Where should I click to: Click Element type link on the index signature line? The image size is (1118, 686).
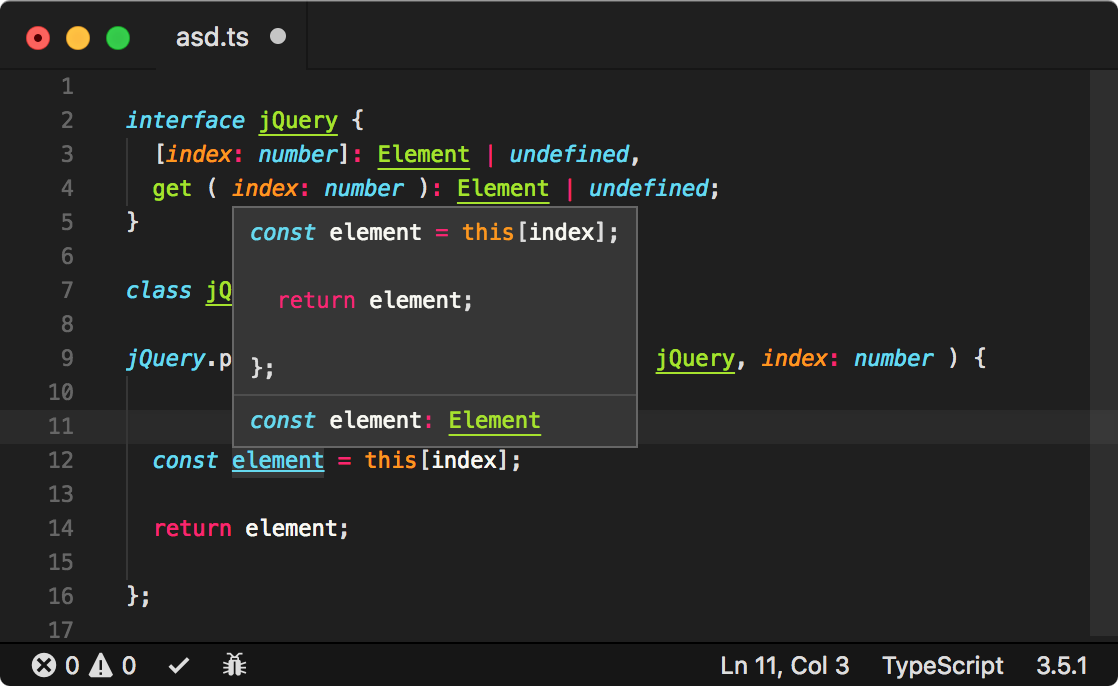pyautogui.click(x=423, y=154)
